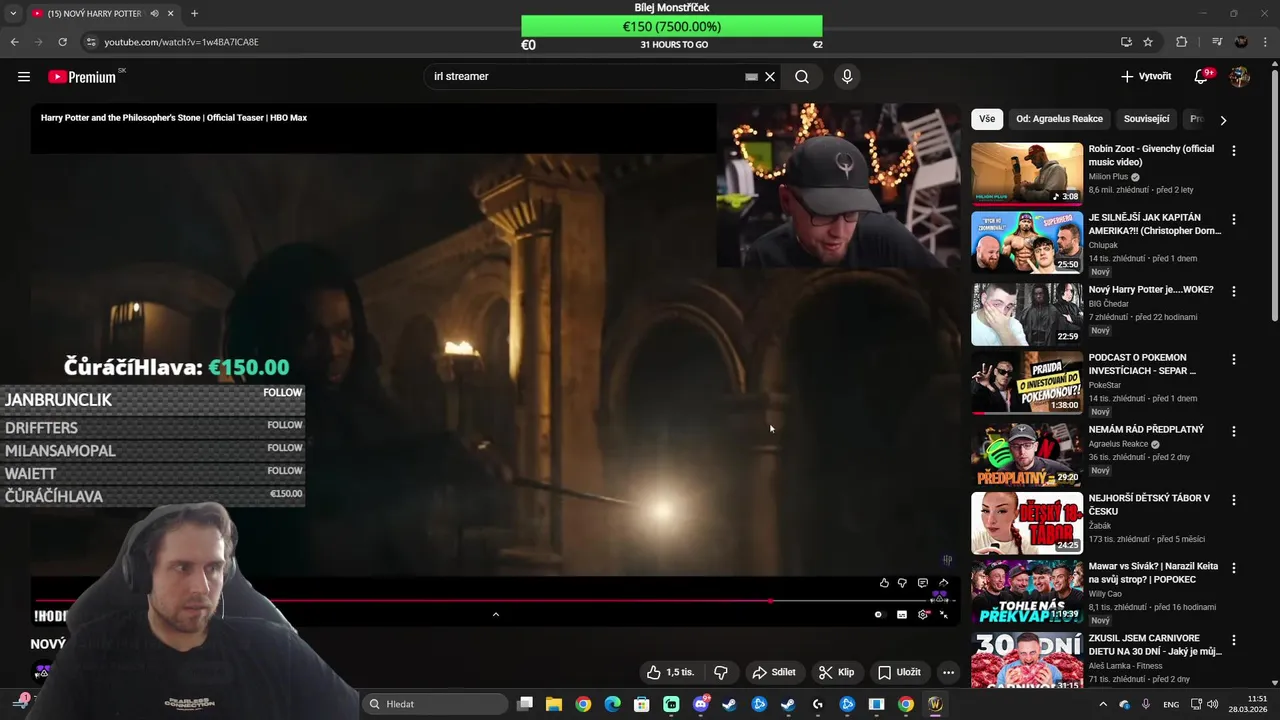
Task: Go back with the browser arrow
Action: [x=14, y=42]
